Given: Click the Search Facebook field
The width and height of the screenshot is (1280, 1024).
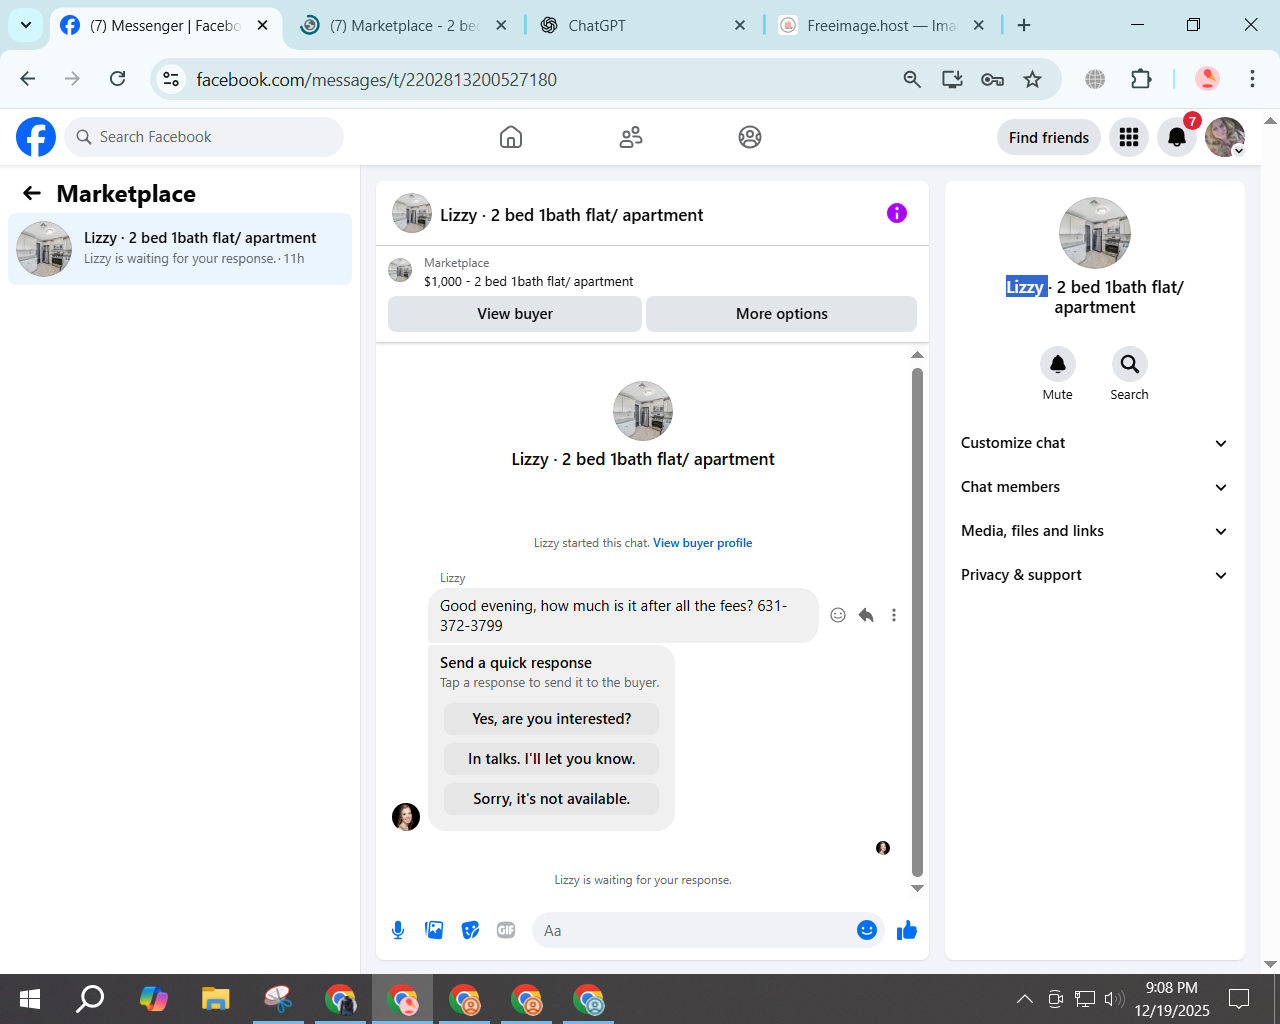Looking at the screenshot, I should point(205,137).
